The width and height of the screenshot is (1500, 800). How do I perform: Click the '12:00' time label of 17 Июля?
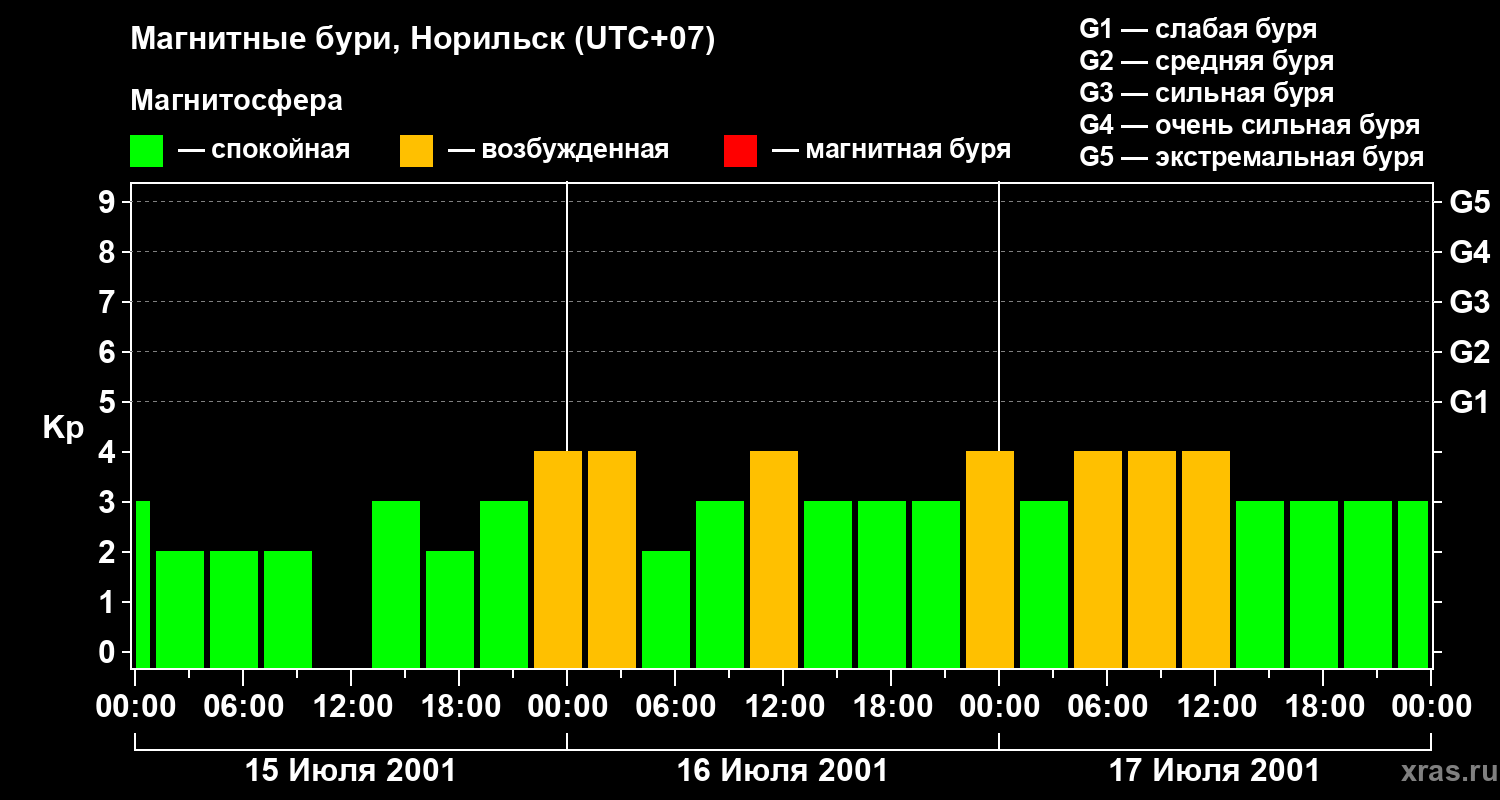click(x=1215, y=707)
